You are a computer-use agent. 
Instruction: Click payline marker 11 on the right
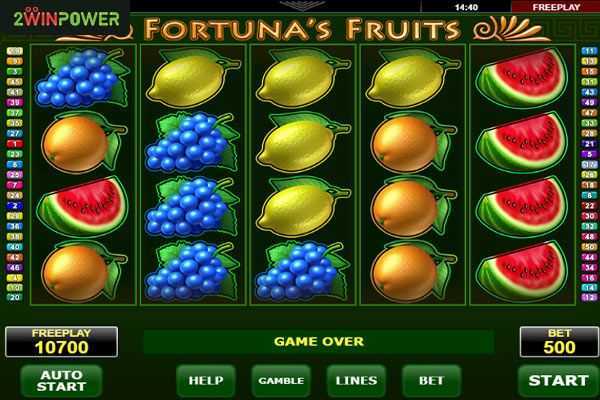pos(590,51)
